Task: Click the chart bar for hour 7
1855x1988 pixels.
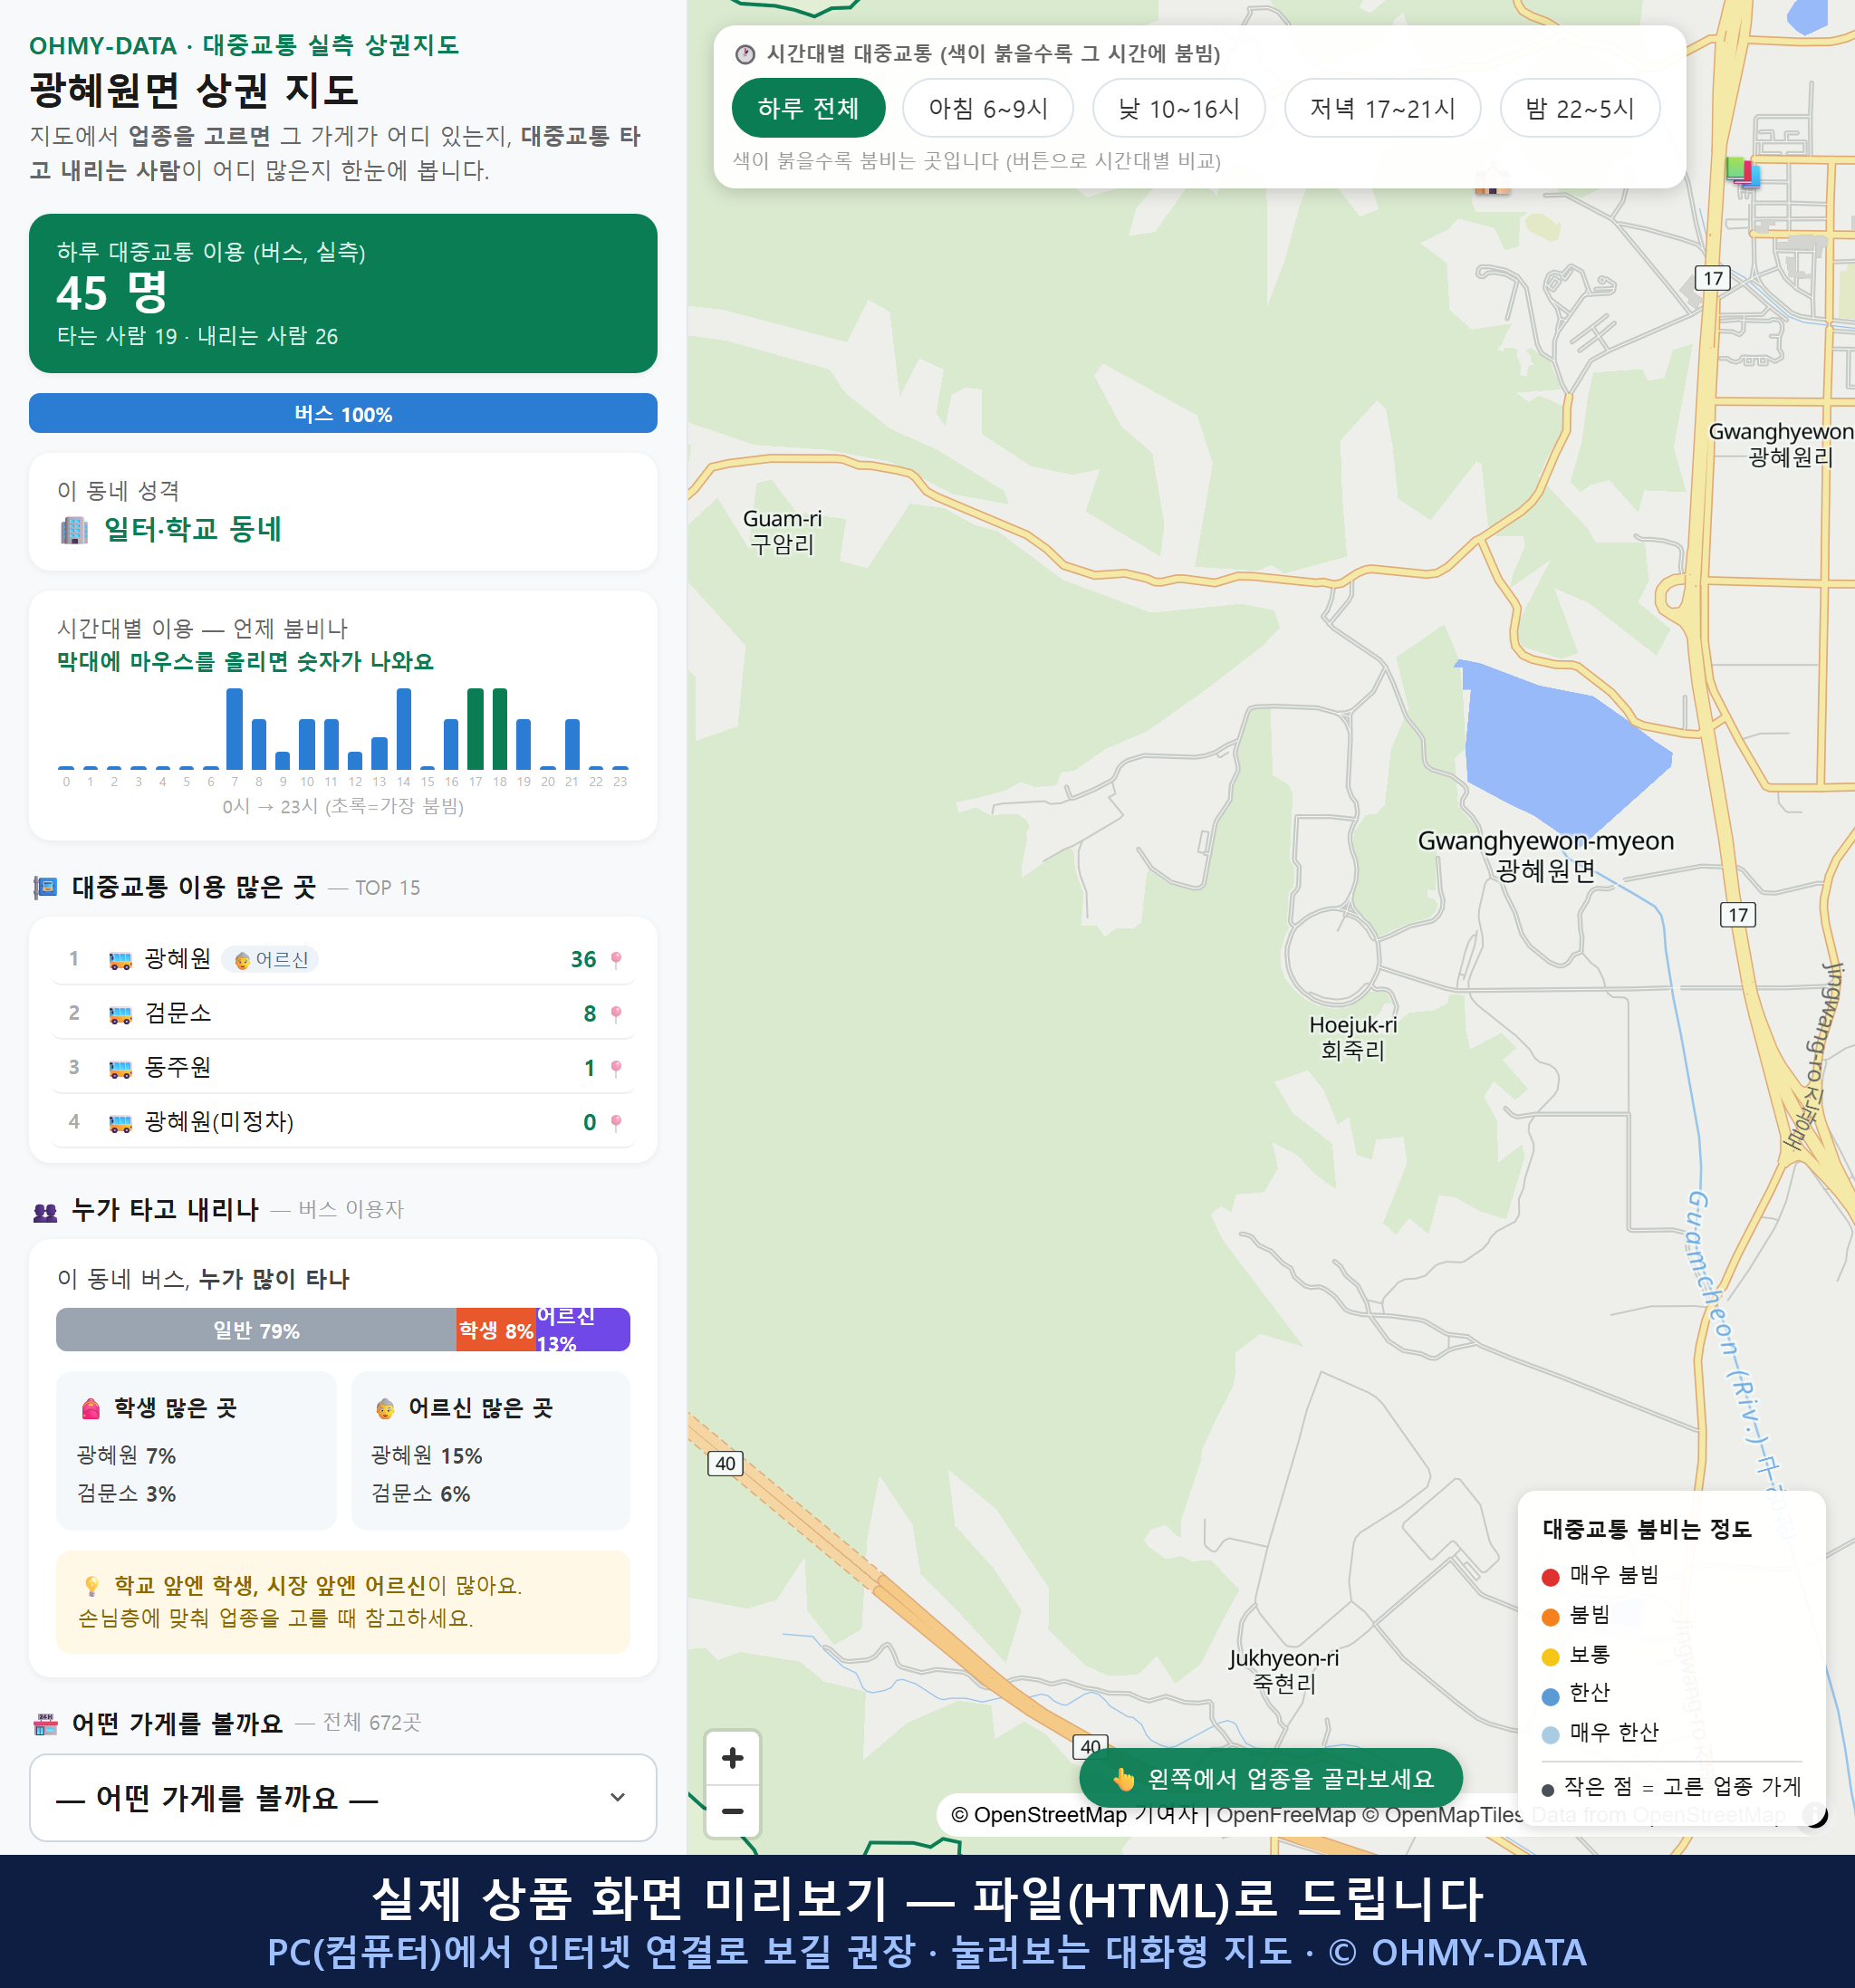Action: (235, 729)
